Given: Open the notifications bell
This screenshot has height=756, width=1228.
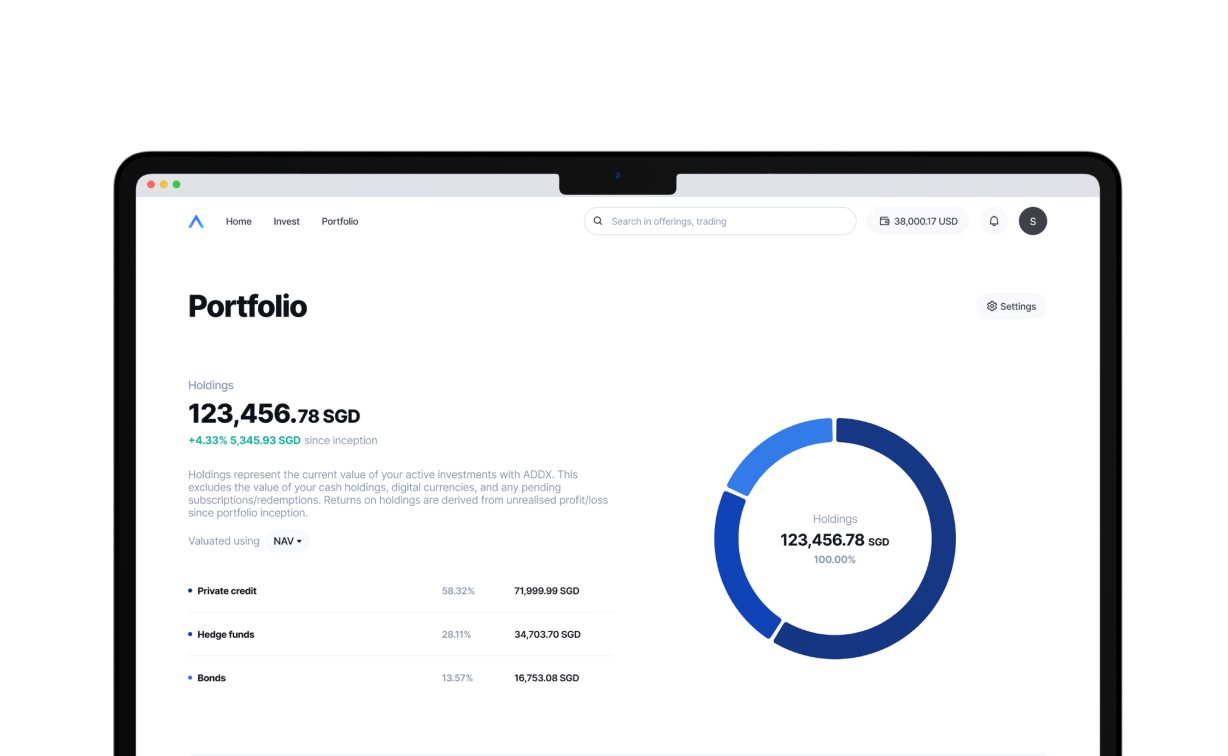Looking at the screenshot, I should [994, 221].
